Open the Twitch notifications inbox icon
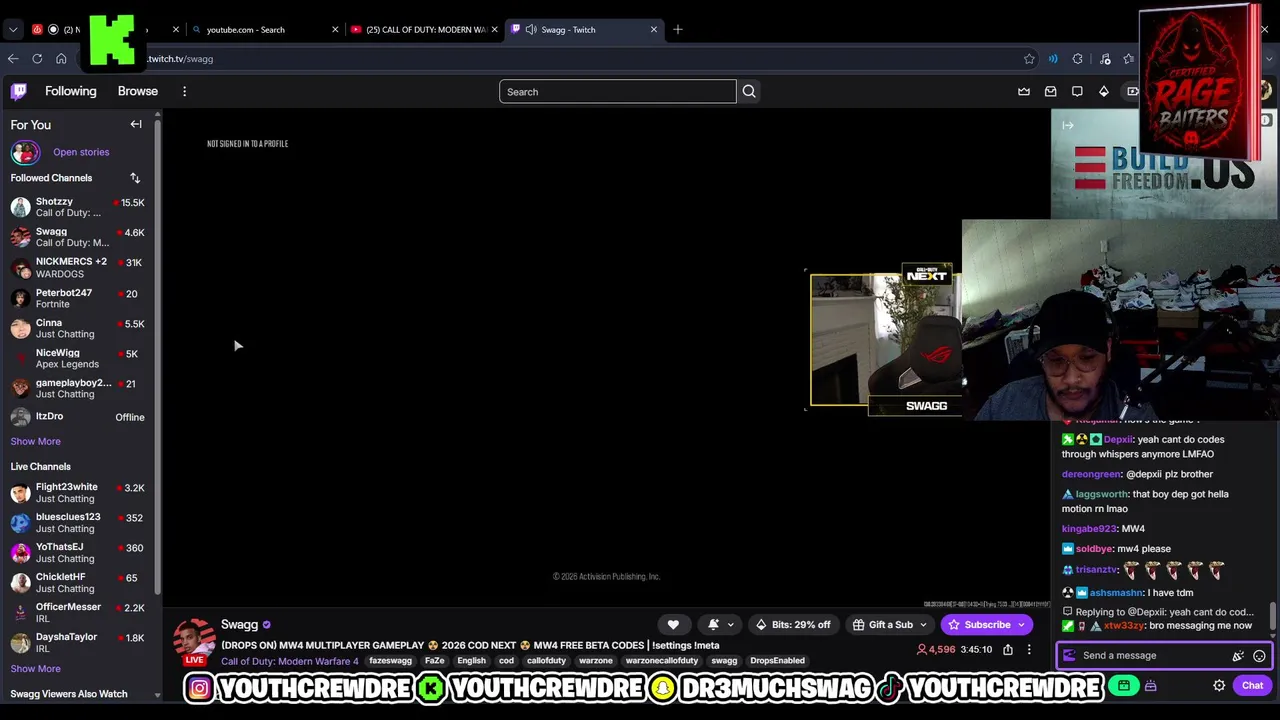This screenshot has width=1280, height=720. (x=1051, y=91)
